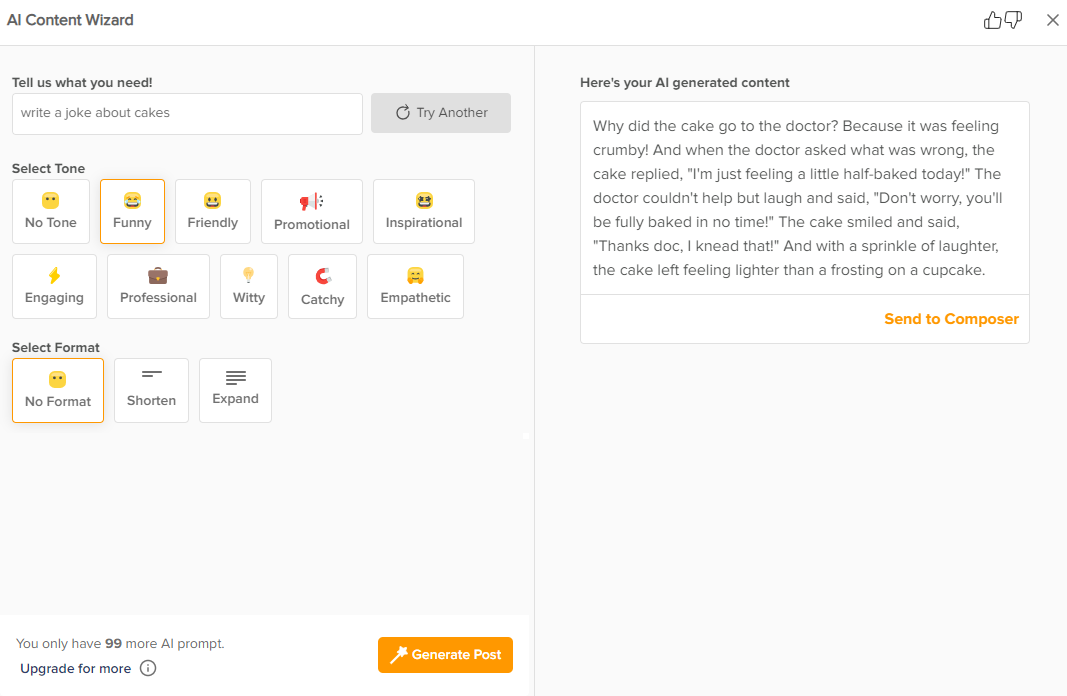Click the thumbs down feedback icon
The image size is (1067, 696).
coord(1013,20)
